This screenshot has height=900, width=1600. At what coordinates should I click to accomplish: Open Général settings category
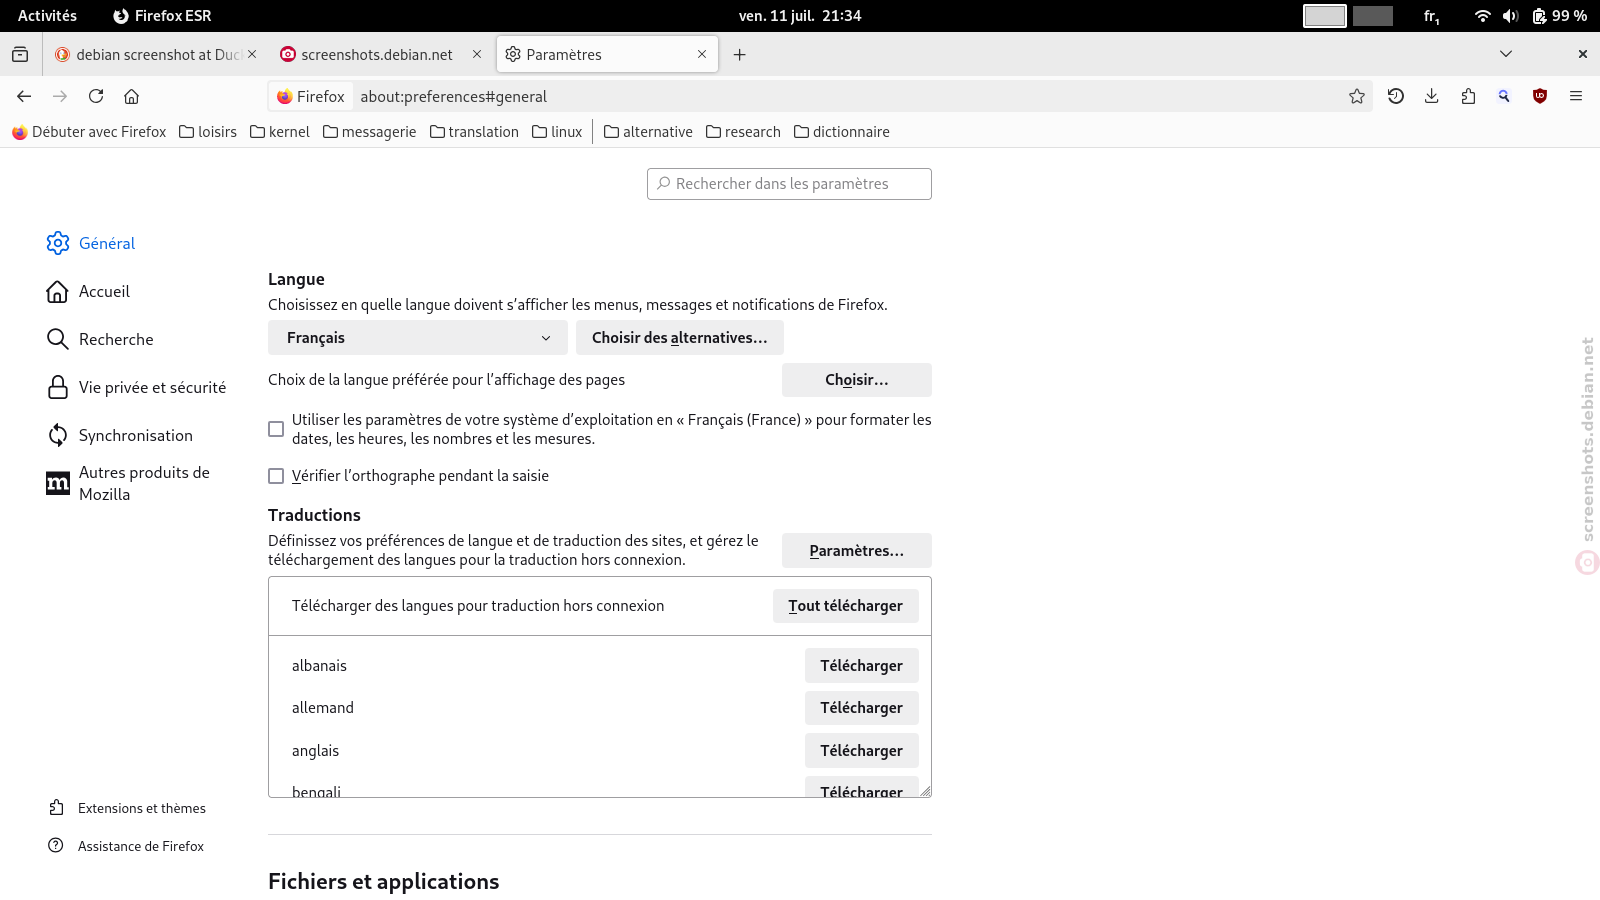pos(91,243)
